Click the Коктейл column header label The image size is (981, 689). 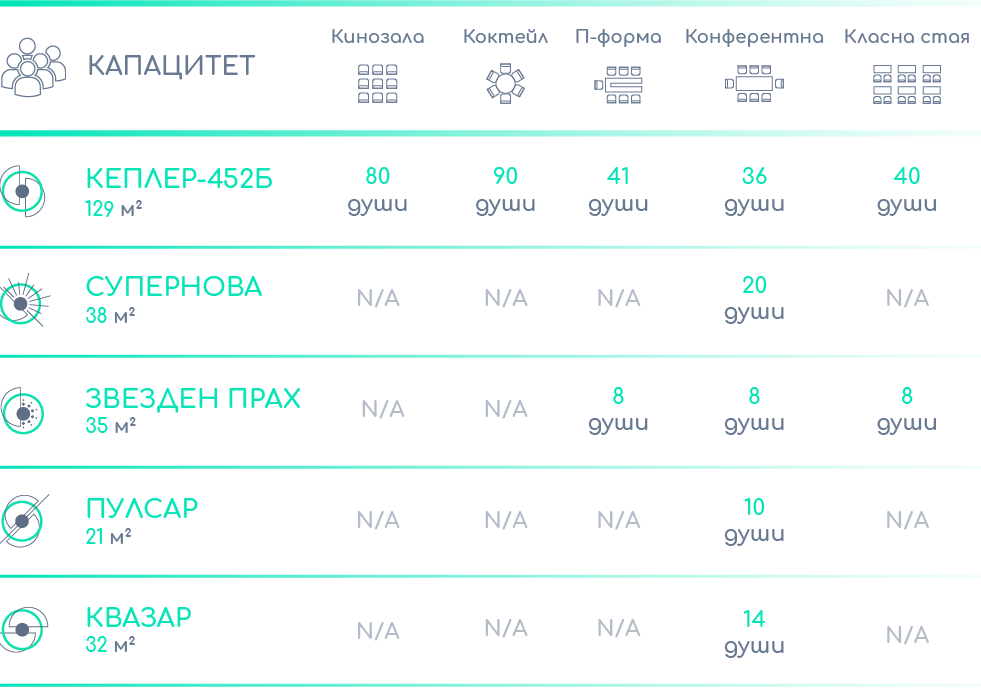point(505,38)
